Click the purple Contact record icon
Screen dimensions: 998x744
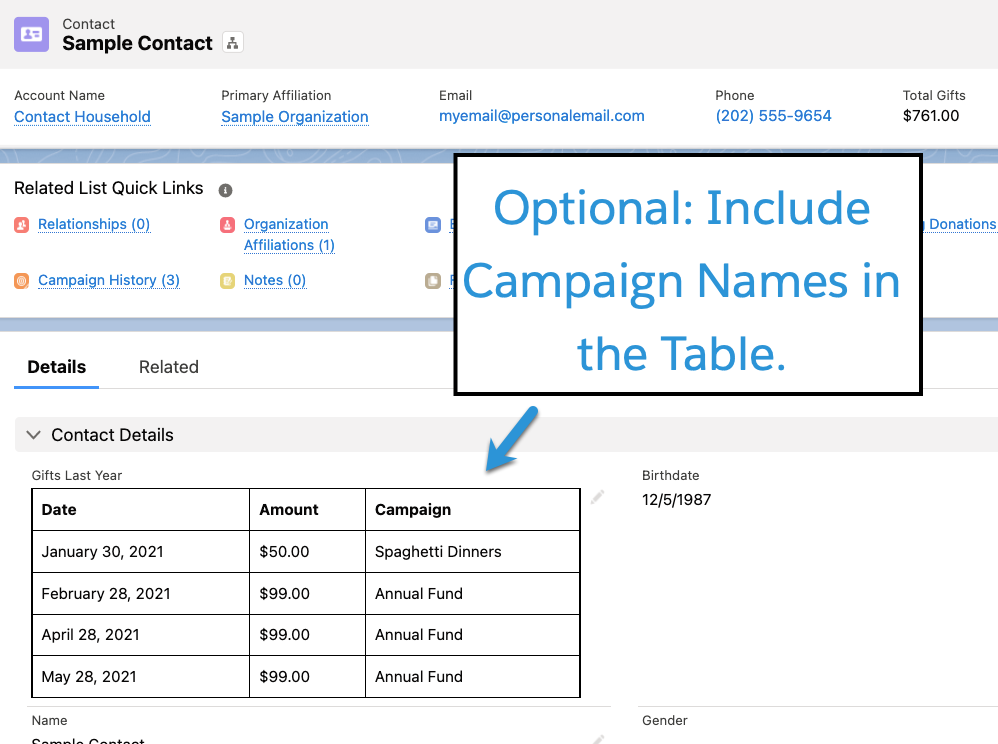31,34
